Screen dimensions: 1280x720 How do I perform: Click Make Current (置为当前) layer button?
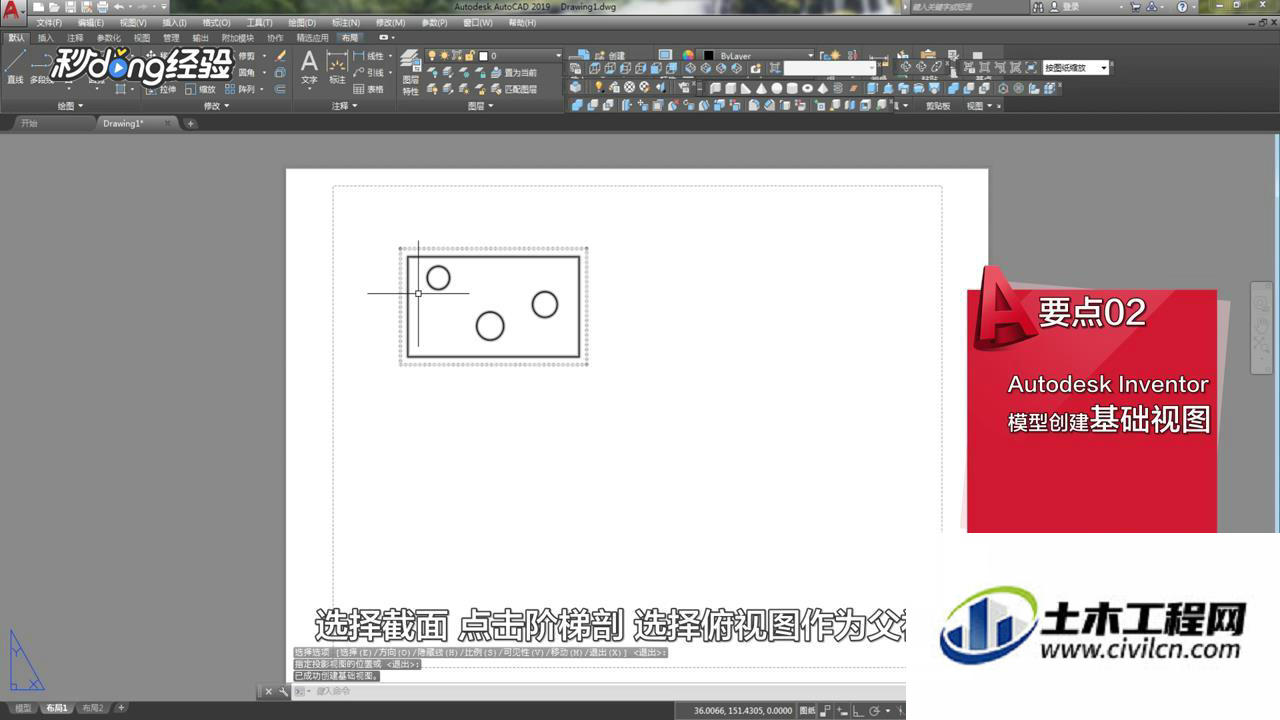coord(513,73)
